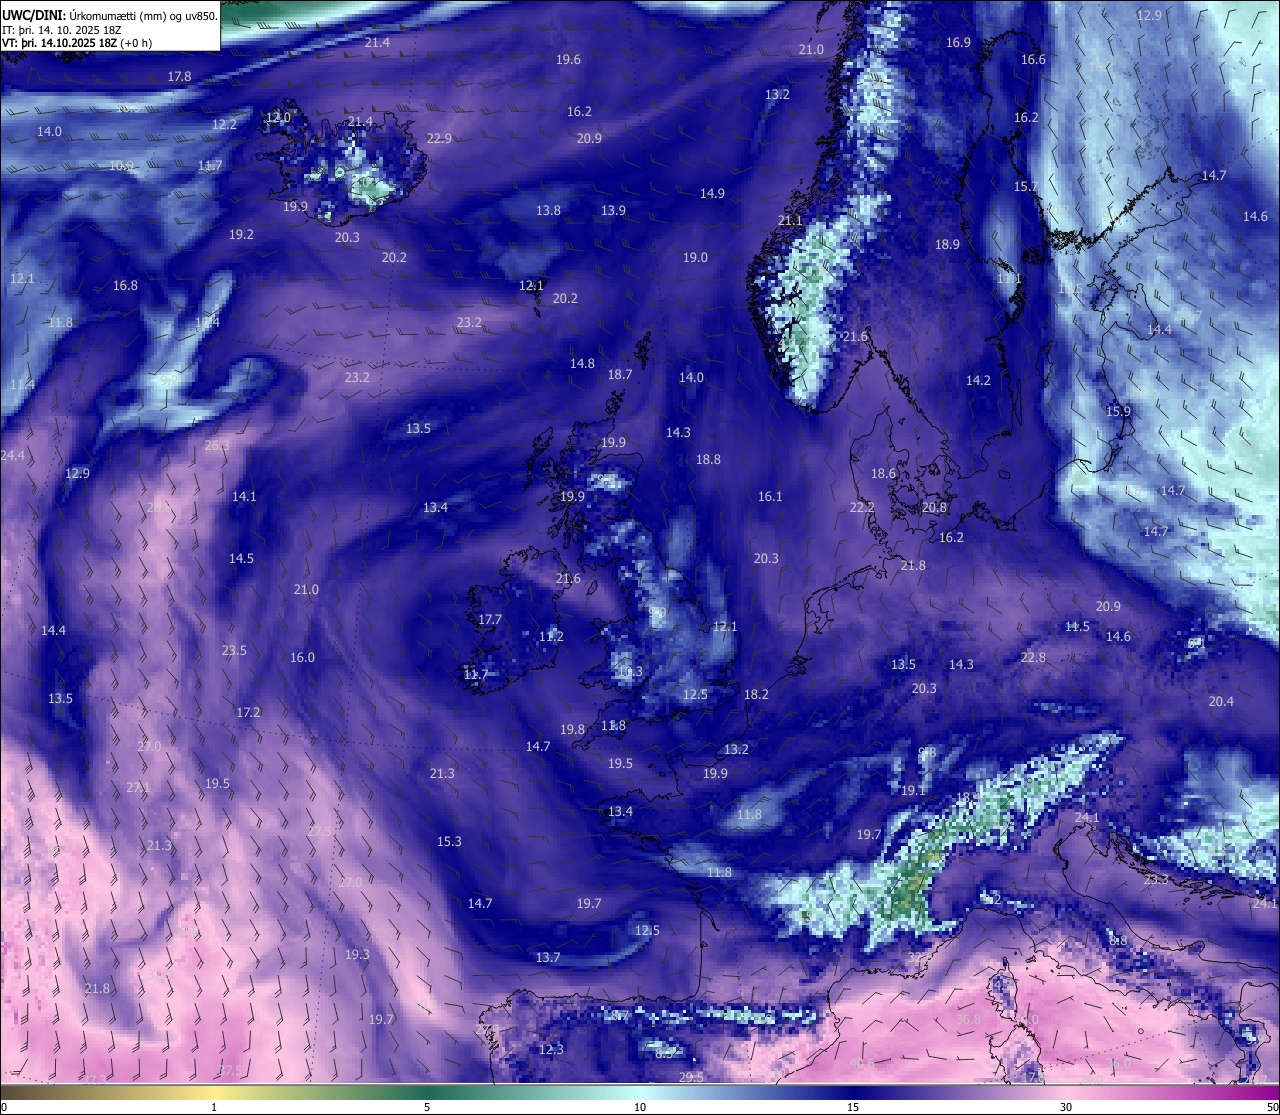Click the 19.3 value
The width and height of the screenshot is (1280, 1115).
(x=357, y=955)
